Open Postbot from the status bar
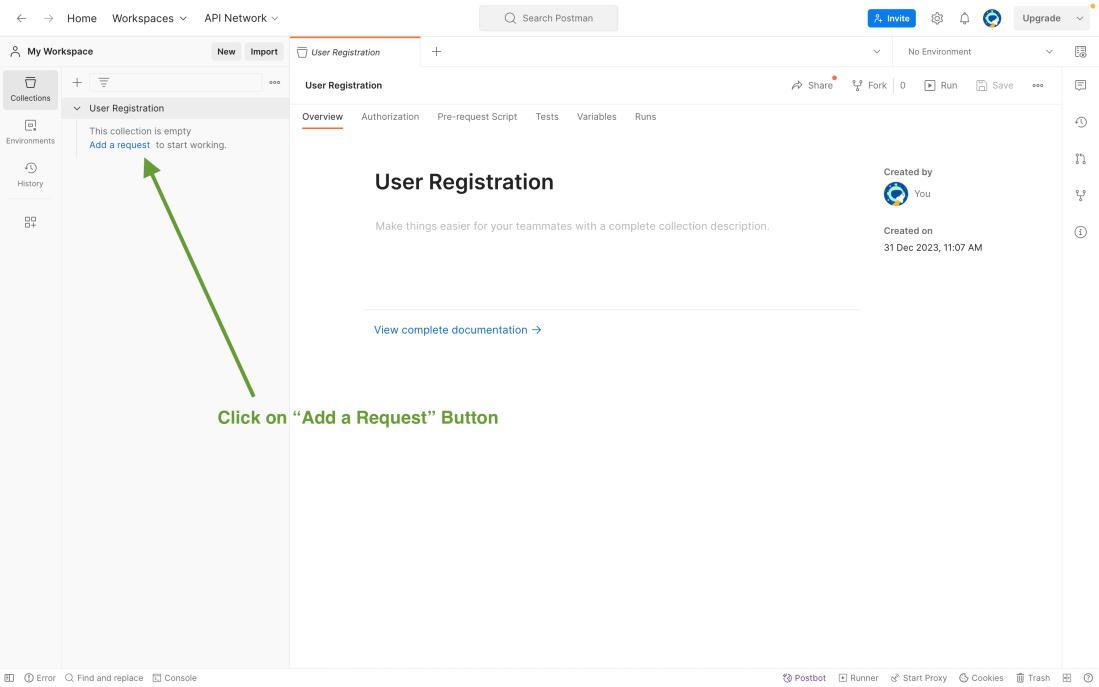The height and width of the screenshot is (687, 1099). coord(805,678)
